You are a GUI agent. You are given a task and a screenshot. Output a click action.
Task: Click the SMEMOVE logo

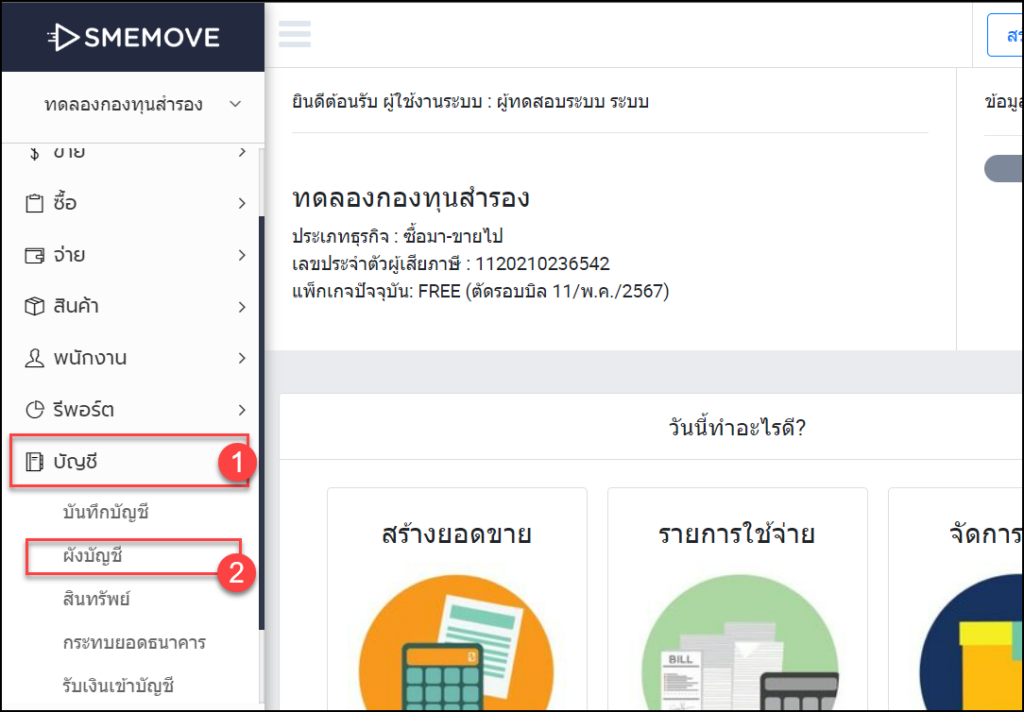[x=133, y=36]
